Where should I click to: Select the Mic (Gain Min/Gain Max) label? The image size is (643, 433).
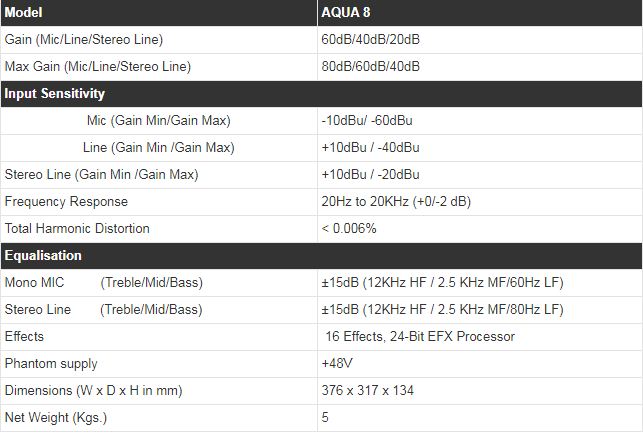click(159, 121)
